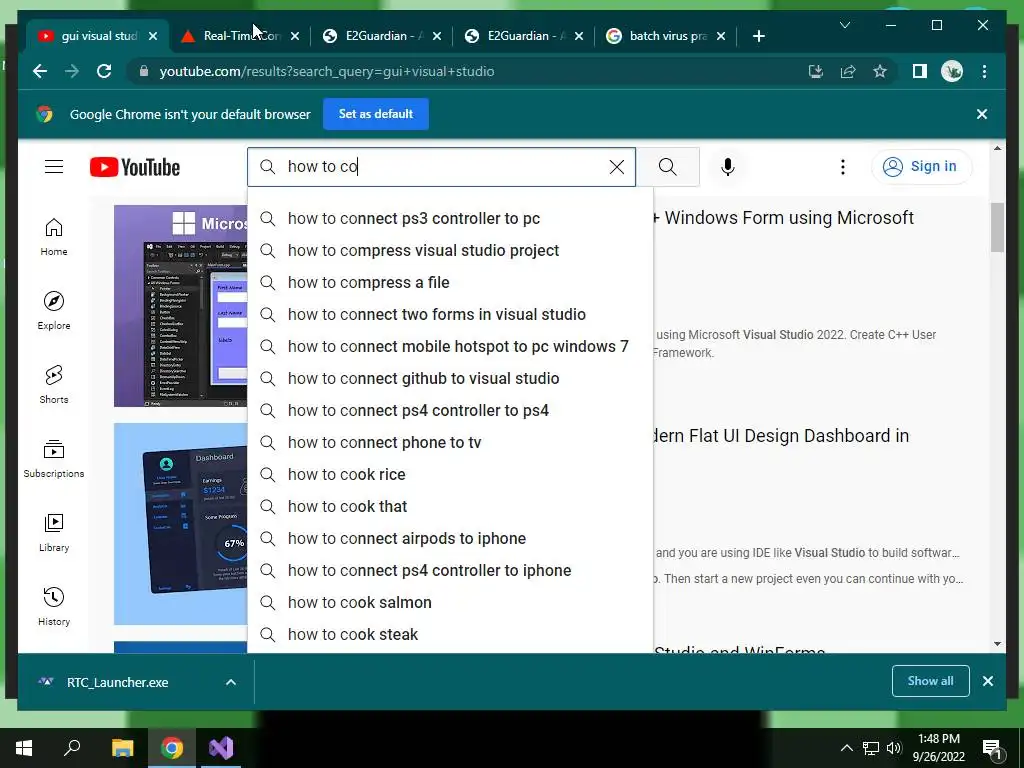The width and height of the screenshot is (1024, 768).
Task: Select suggestion how to cook that
Action: 450,506
